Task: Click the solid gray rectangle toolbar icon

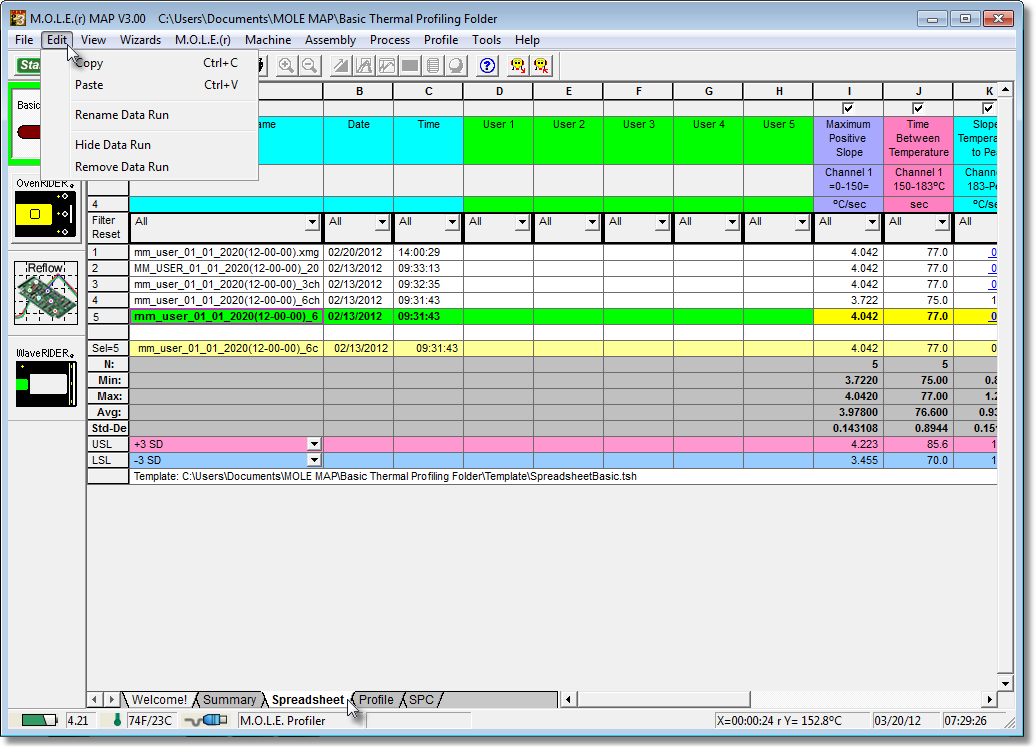Action: 410,65
